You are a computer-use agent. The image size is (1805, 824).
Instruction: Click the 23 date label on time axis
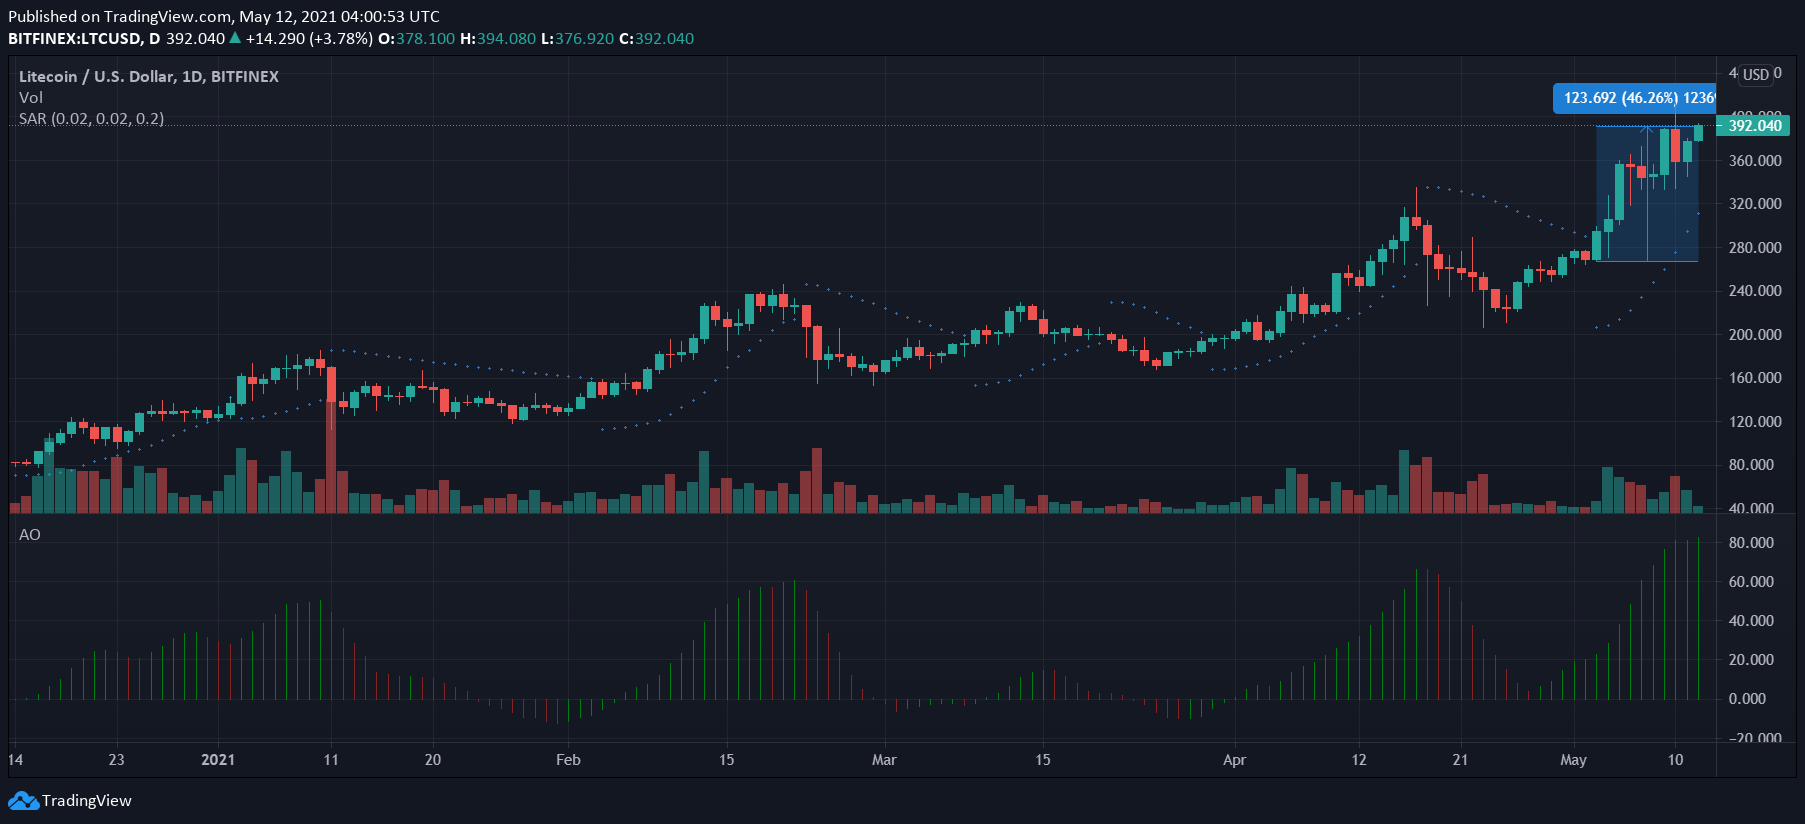pos(116,760)
